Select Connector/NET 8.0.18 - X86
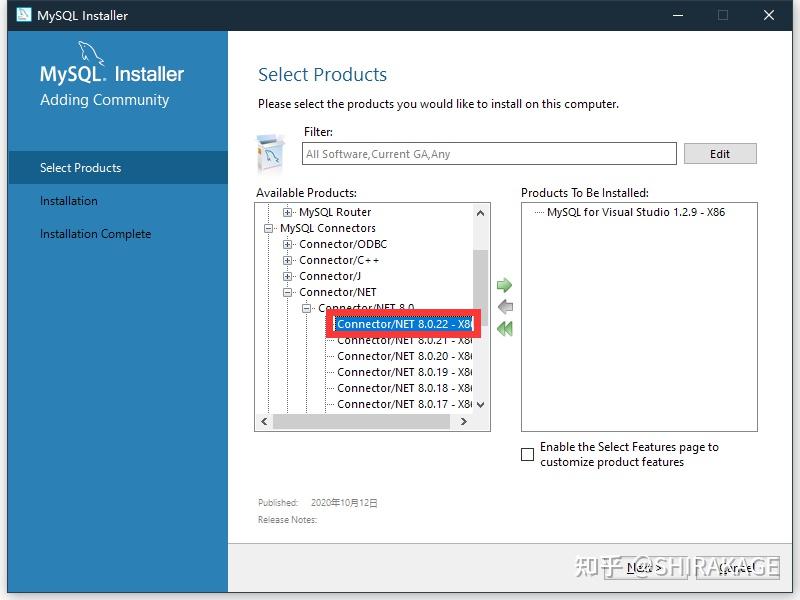Image resolution: width=800 pixels, height=600 pixels. [x=404, y=388]
